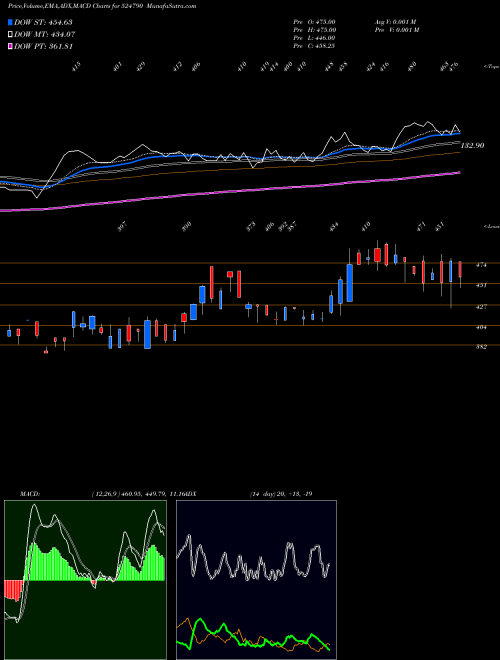
Task: Click the 427 price level label
Action: (481, 307)
